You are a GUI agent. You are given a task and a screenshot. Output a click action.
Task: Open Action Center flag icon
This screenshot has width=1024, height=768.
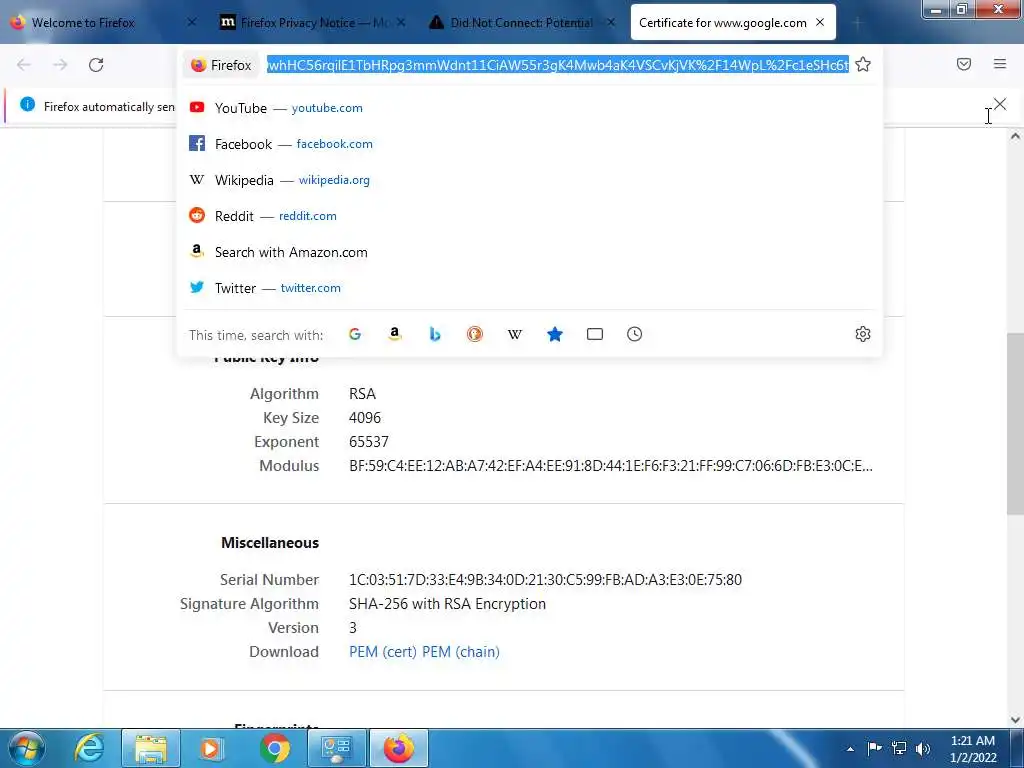pos(874,748)
